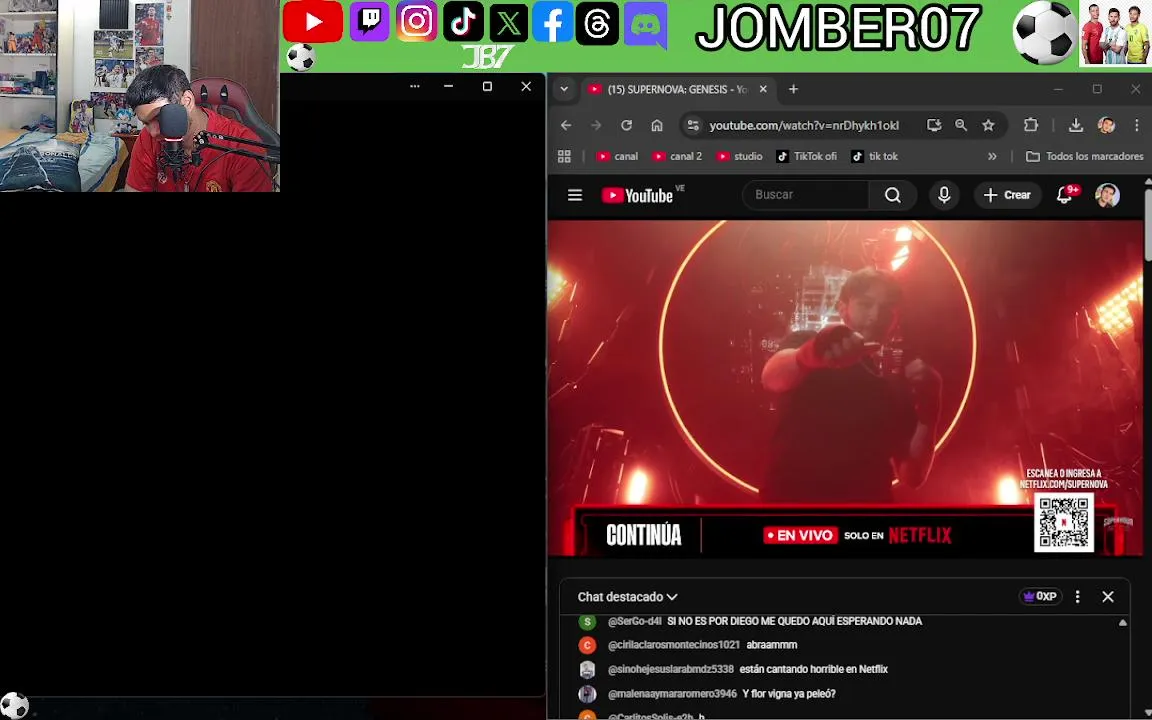Screen dimensions: 1152x720
Task: Click the Facebook icon in stream banner
Action: [x=552, y=23]
